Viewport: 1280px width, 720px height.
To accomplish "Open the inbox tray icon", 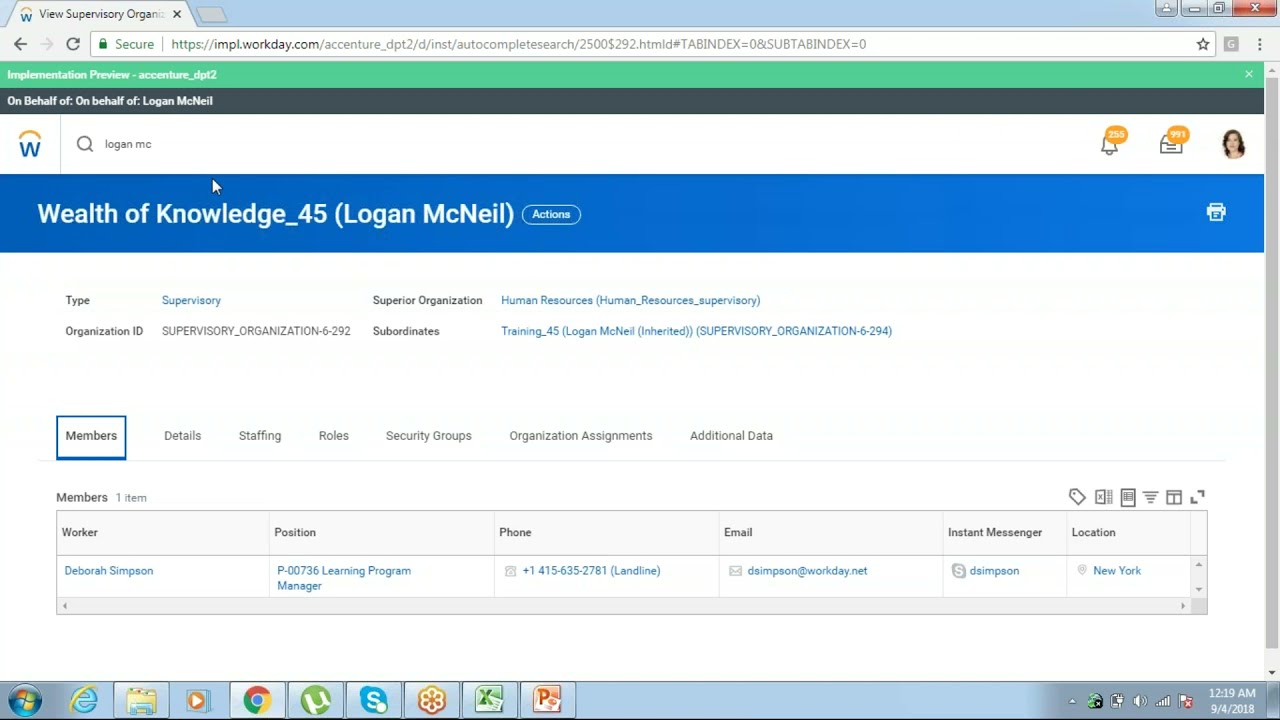I will [1171, 145].
